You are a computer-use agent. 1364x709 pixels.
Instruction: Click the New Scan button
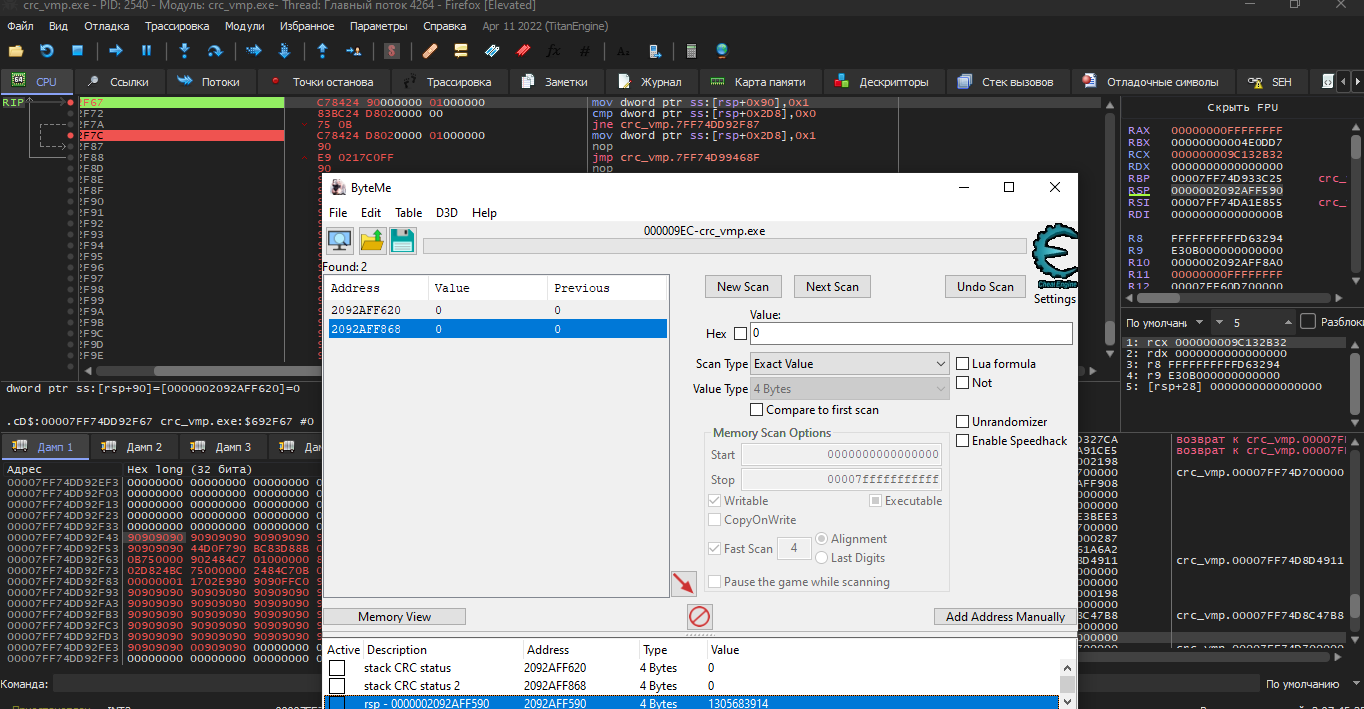point(743,287)
